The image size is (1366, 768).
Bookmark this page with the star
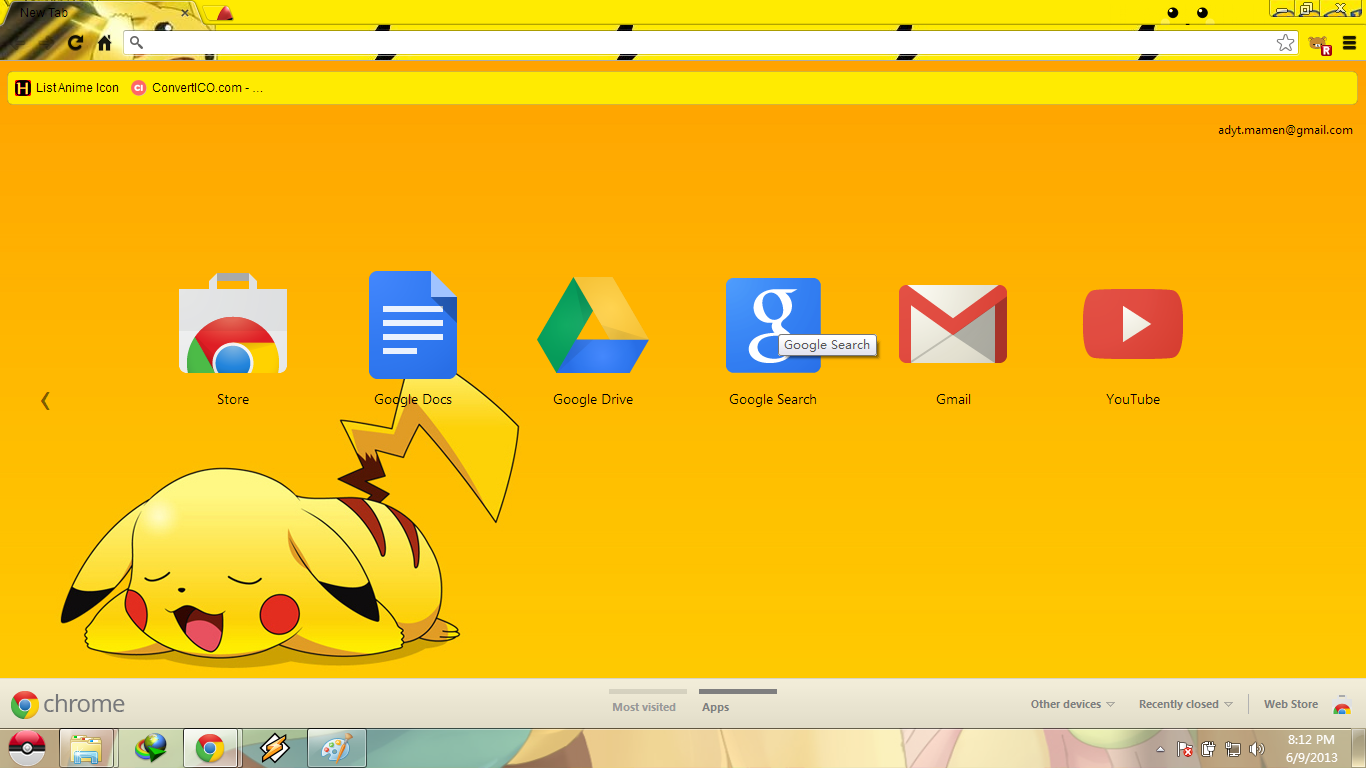click(x=1285, y=42)
